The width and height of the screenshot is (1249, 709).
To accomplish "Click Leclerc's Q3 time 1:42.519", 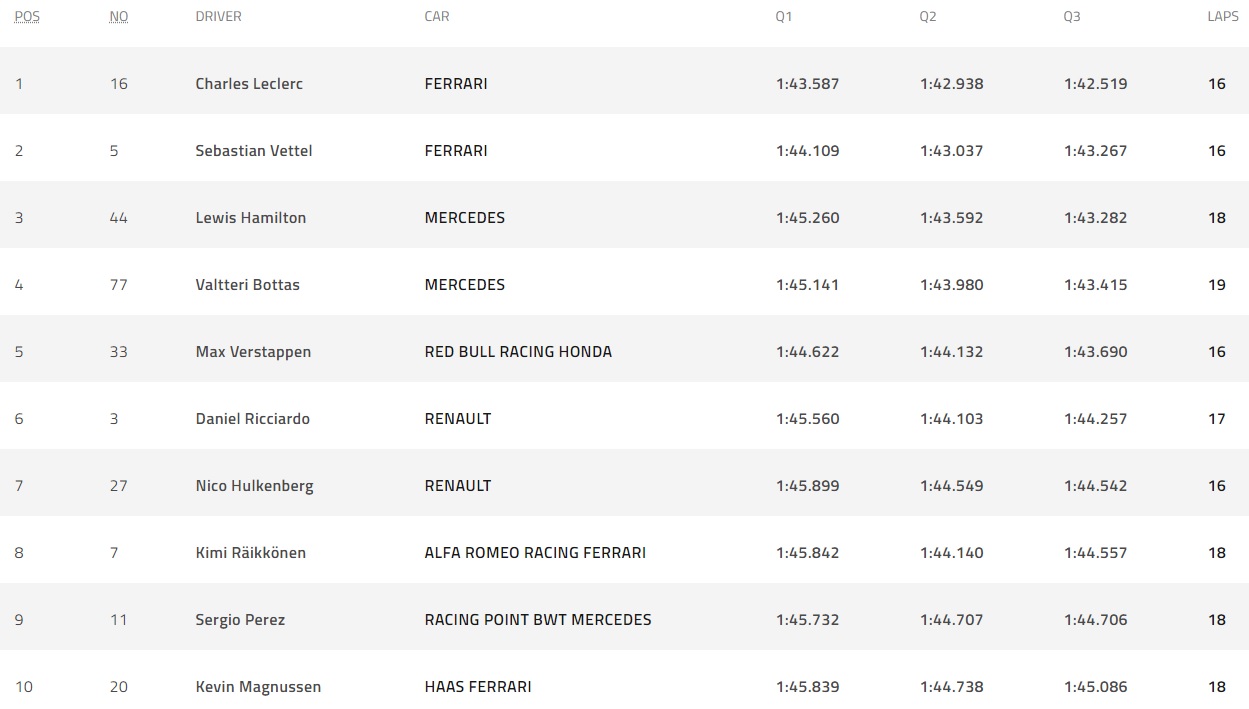I will [1095, 84].
